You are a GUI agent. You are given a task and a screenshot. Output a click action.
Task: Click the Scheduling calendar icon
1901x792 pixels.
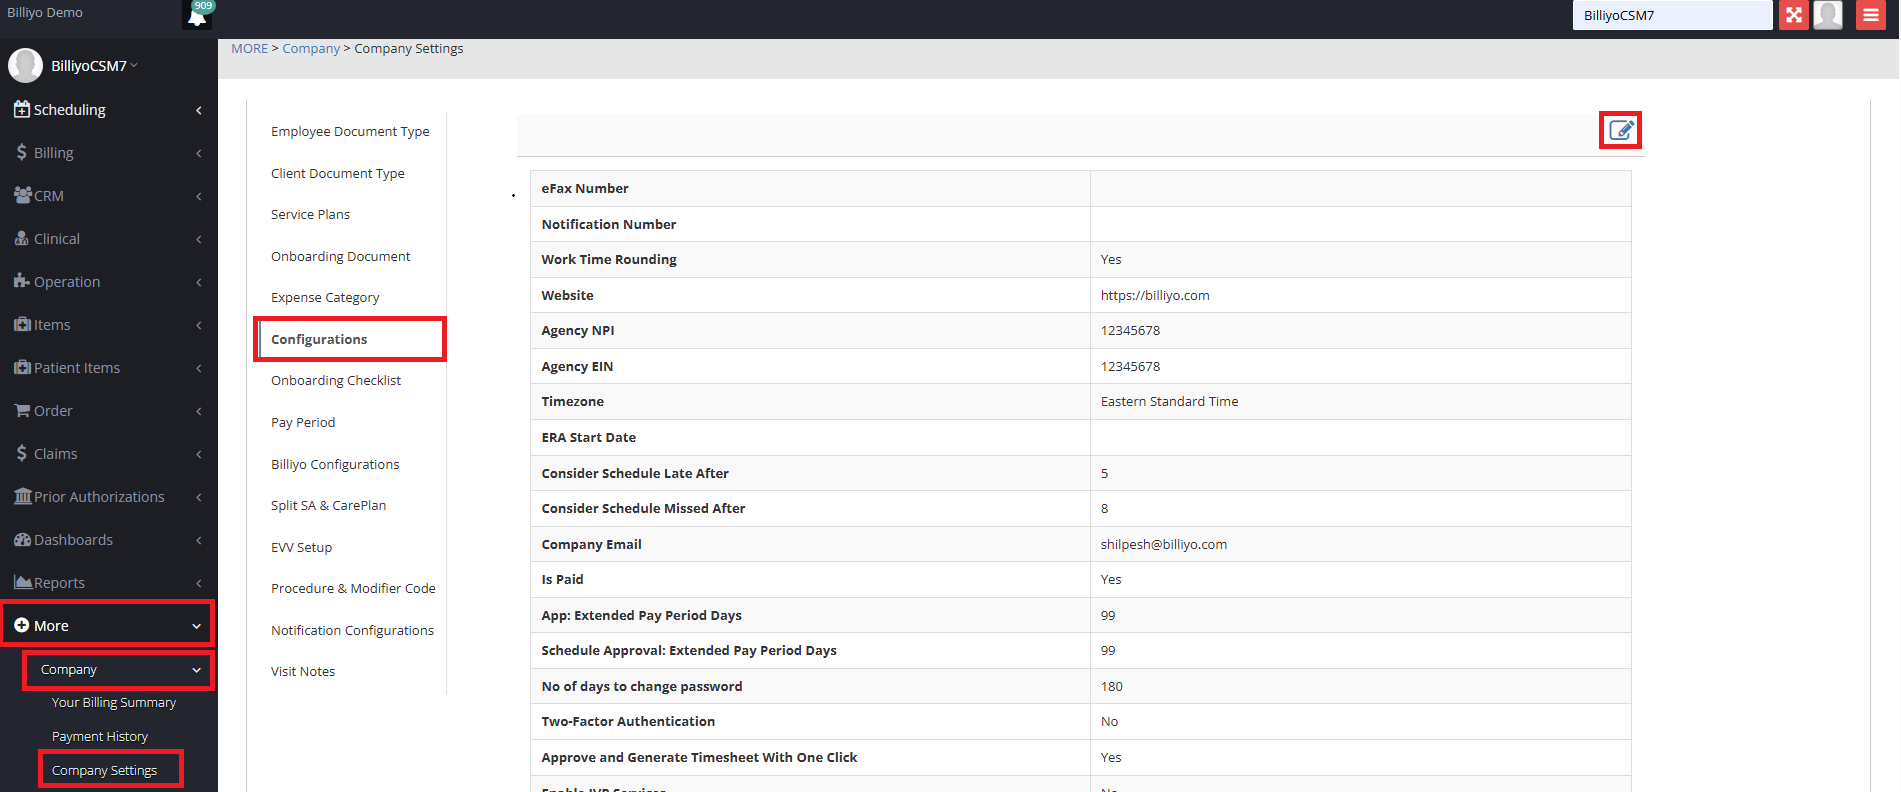[x=21, y=110]
